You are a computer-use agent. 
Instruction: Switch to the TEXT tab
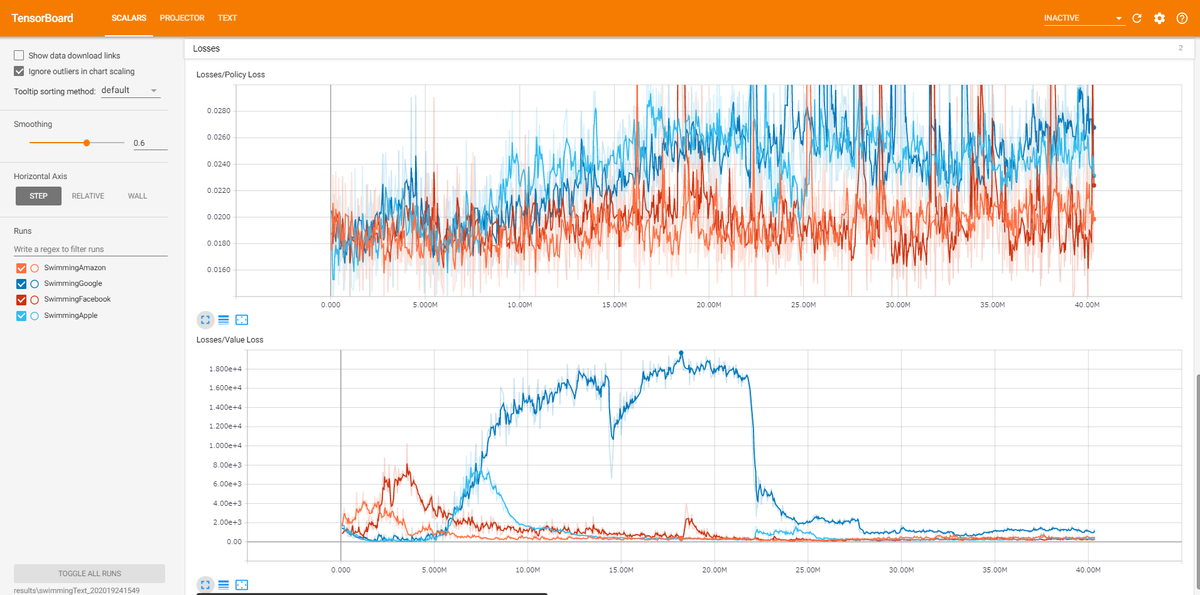(227, 18)
